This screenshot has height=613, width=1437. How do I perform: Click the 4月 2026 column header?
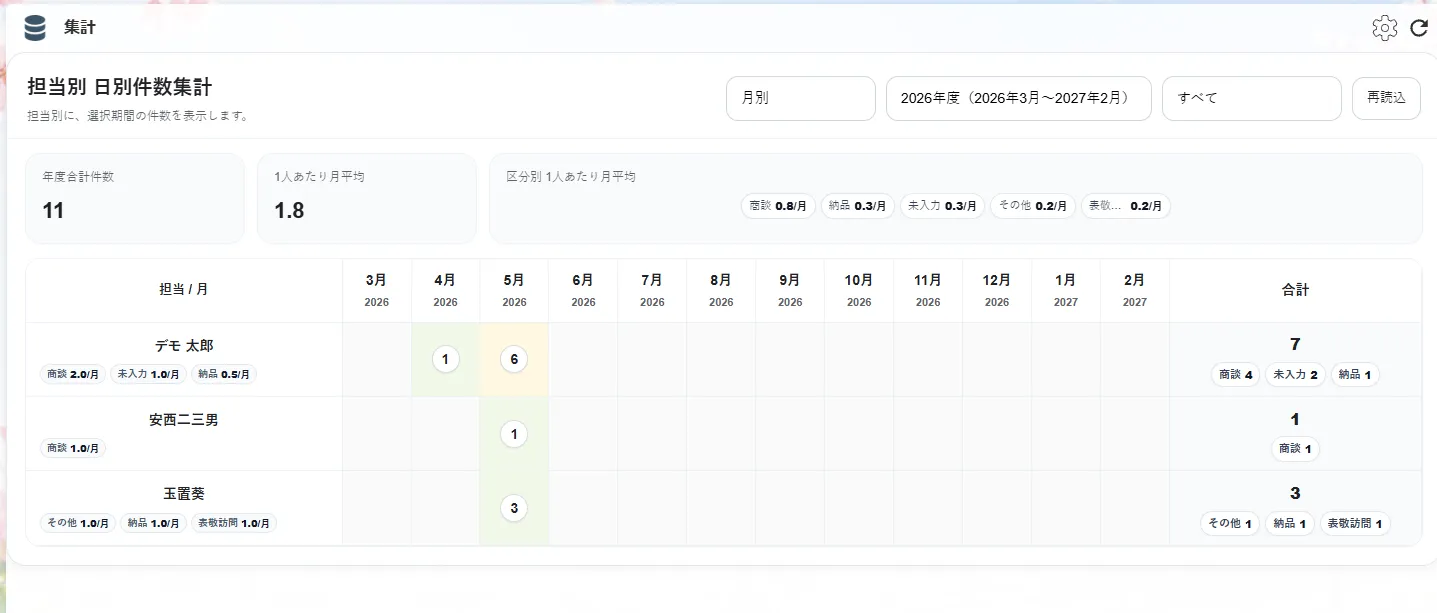click(x=446, y=290)
